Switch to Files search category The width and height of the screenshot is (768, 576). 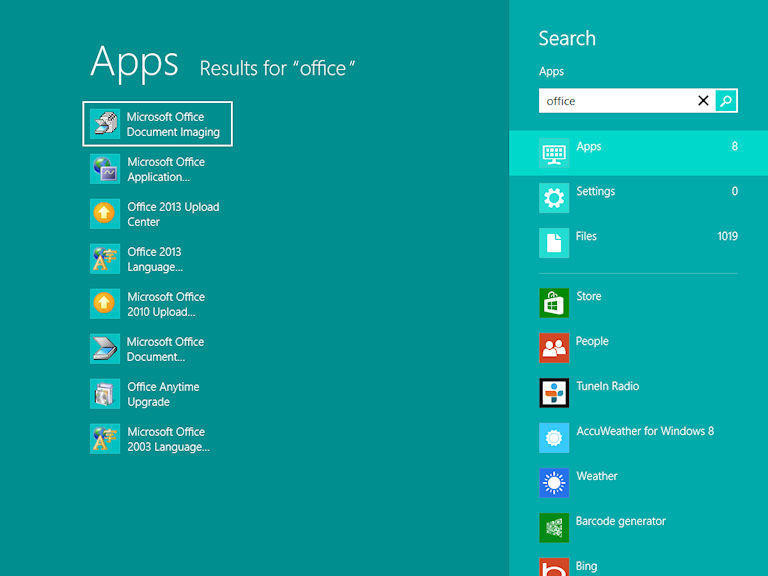[x=638, y=242]
